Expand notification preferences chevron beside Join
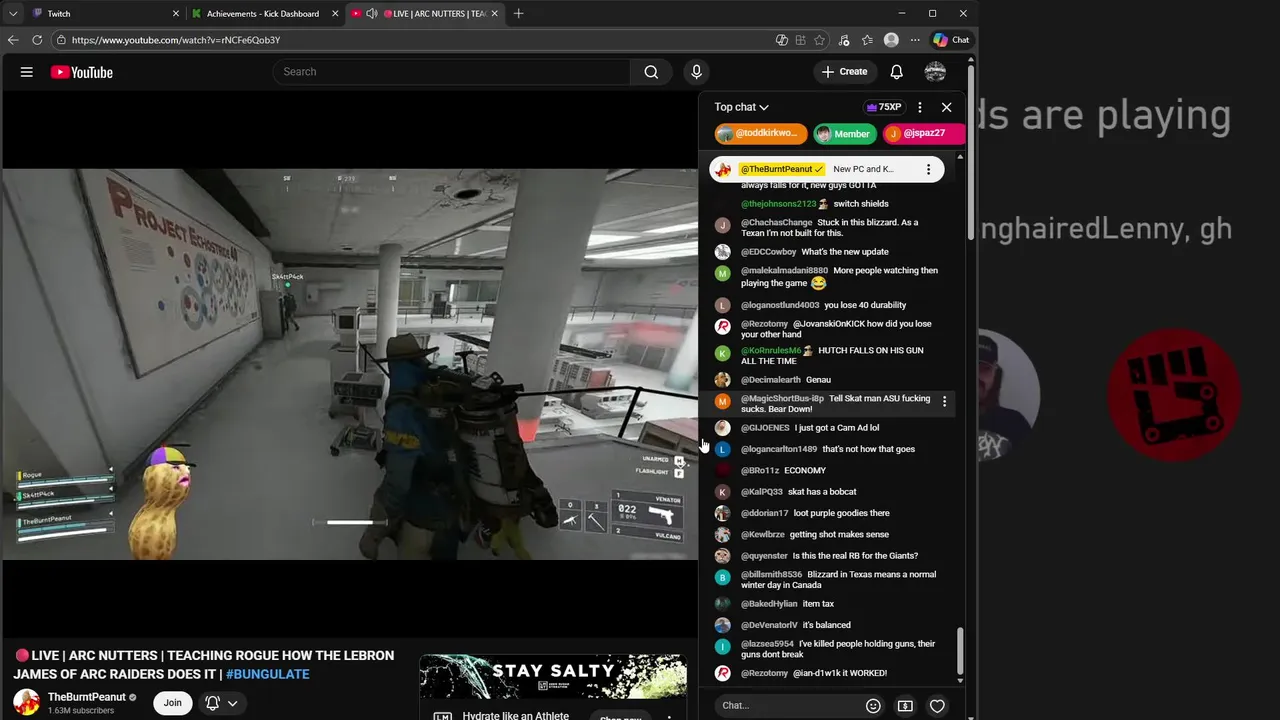 232,703
